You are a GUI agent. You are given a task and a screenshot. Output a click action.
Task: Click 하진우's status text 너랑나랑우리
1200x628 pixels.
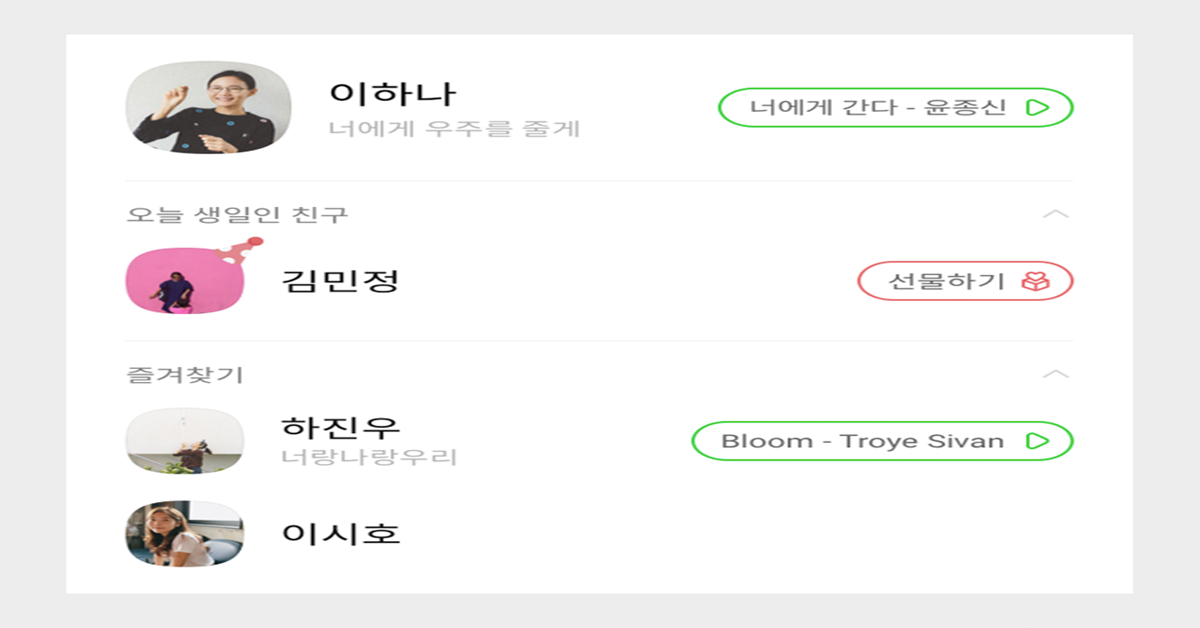point(370,458)
